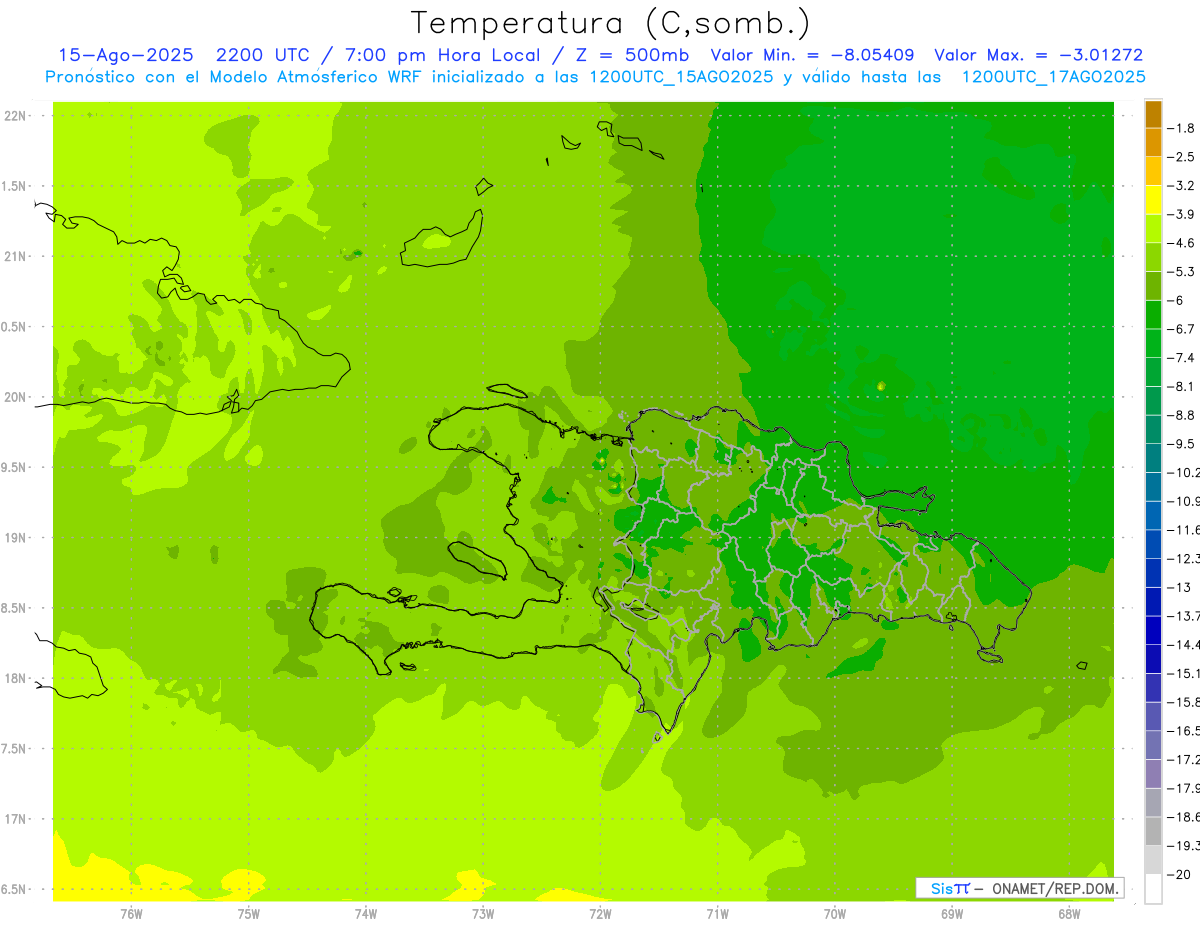Click the "Valor Max. = -3.01272" value

1038,55
